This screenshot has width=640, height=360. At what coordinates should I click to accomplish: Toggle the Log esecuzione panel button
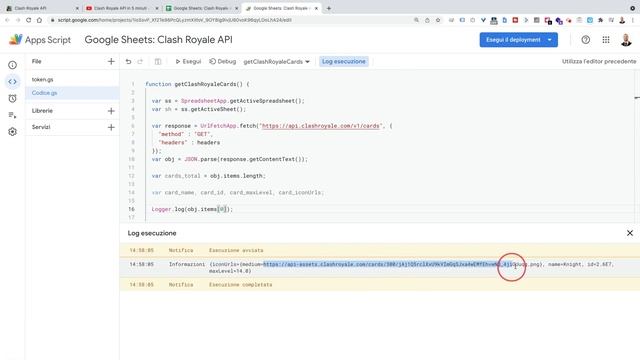tap(344, 61)
